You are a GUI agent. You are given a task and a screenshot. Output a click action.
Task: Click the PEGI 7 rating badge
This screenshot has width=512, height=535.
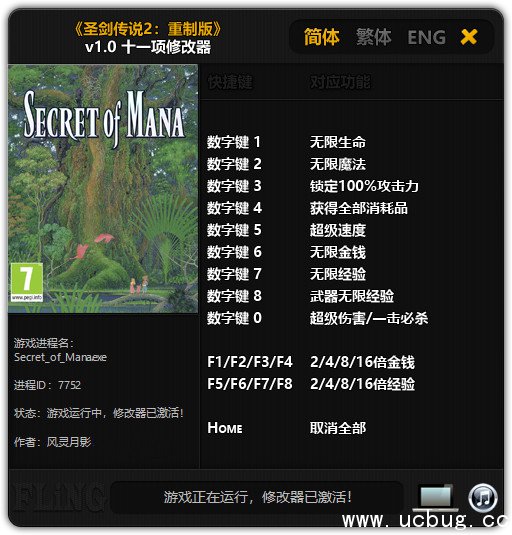(27, 282)
